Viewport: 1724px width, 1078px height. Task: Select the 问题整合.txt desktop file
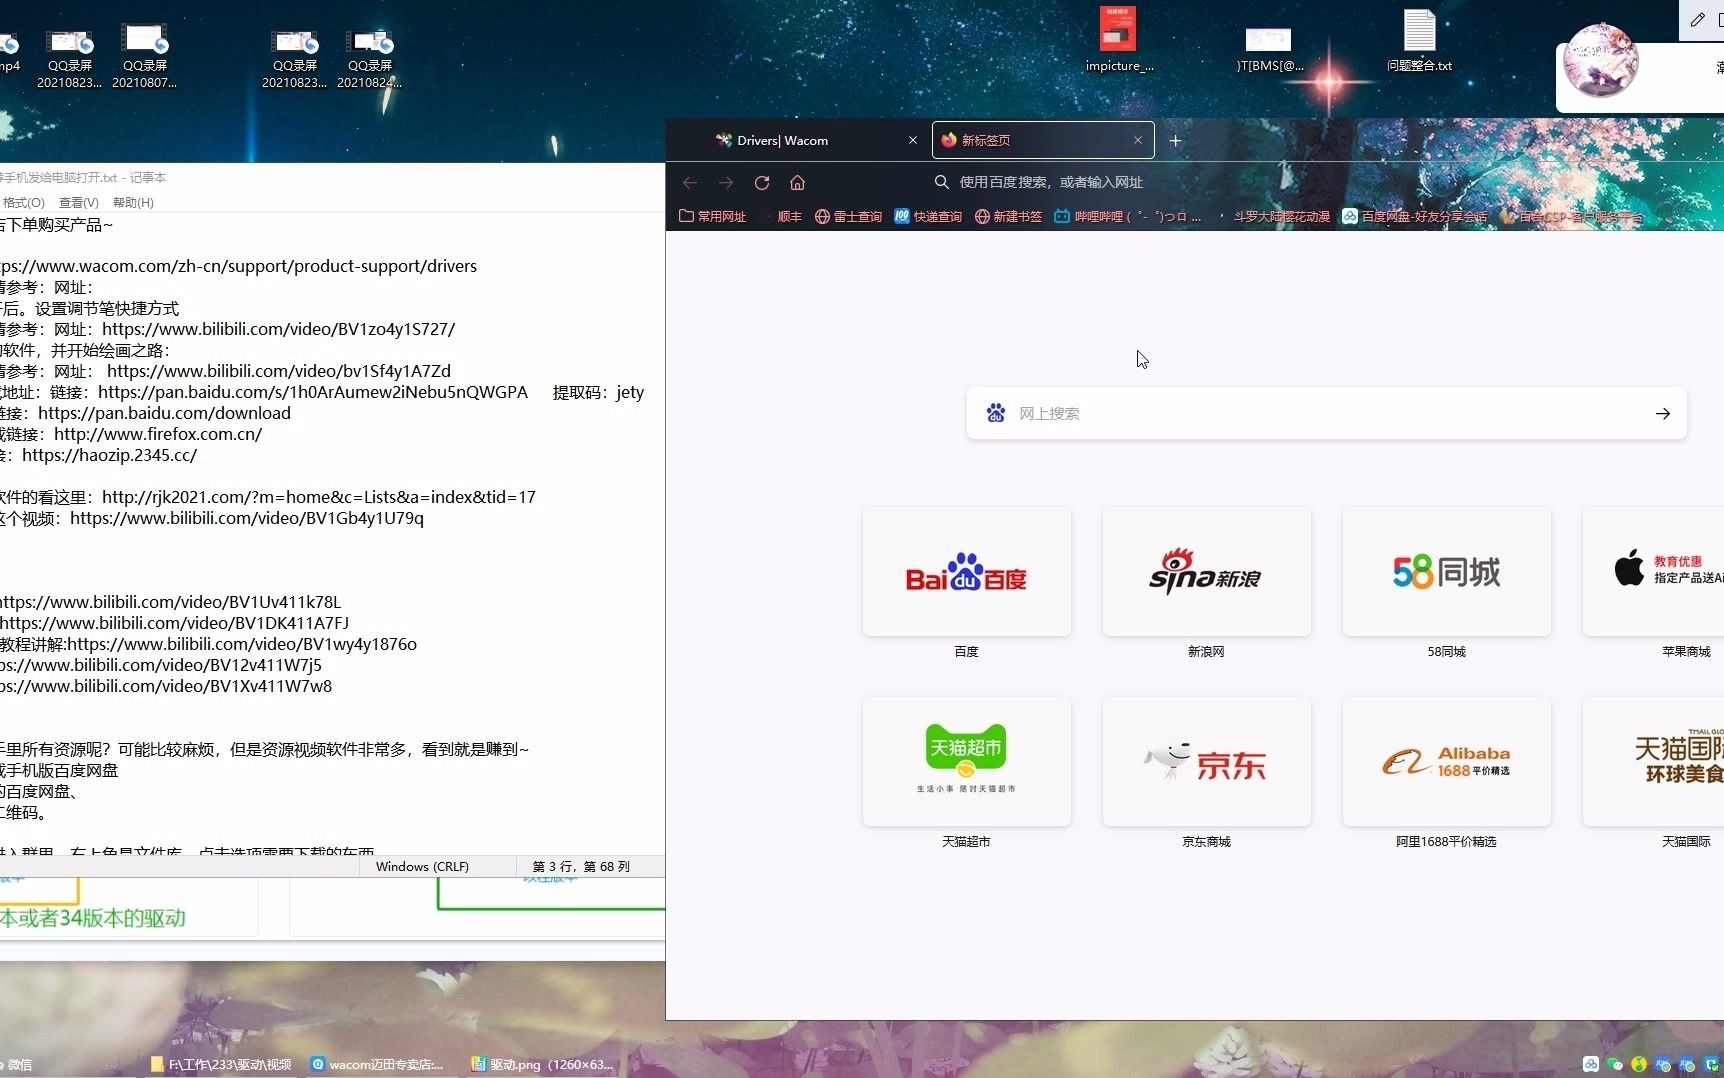coord(1419,41)
